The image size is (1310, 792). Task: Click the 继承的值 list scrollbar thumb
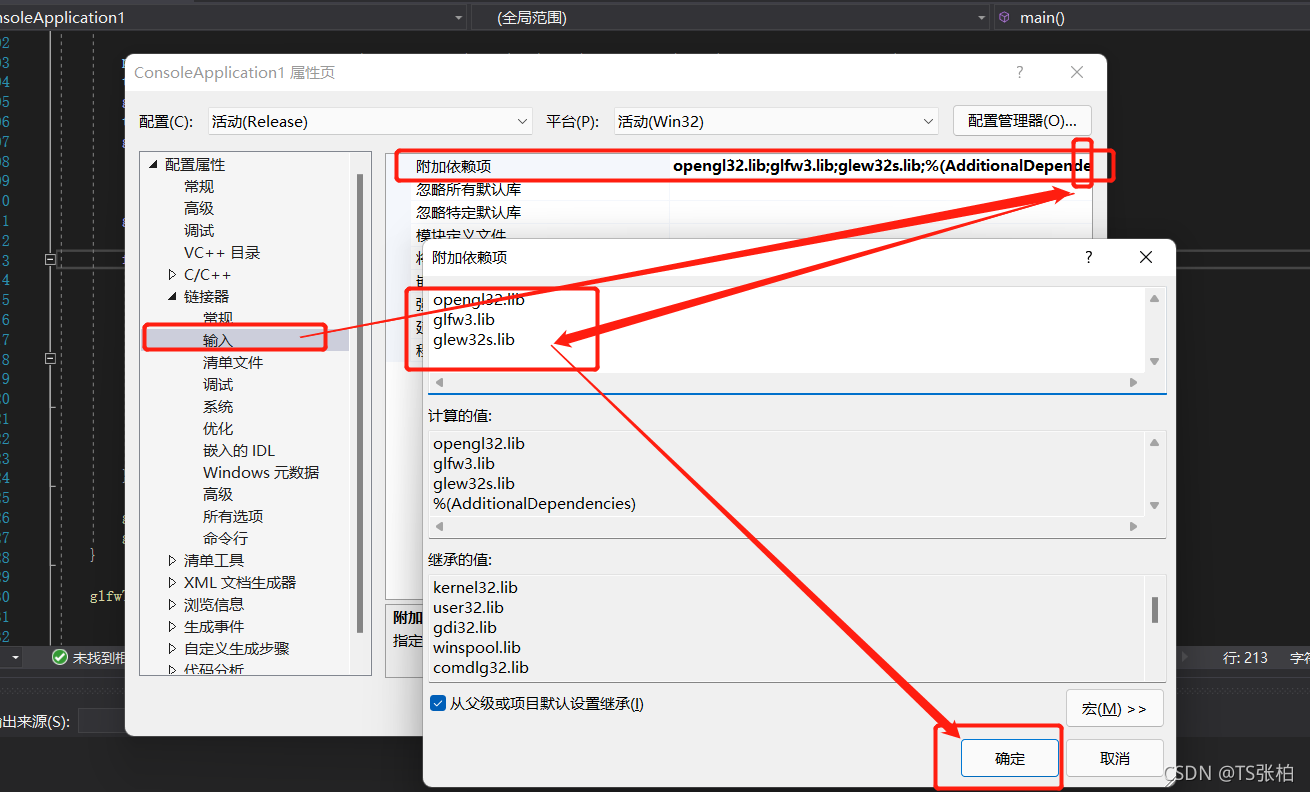tap(1155, 609)
